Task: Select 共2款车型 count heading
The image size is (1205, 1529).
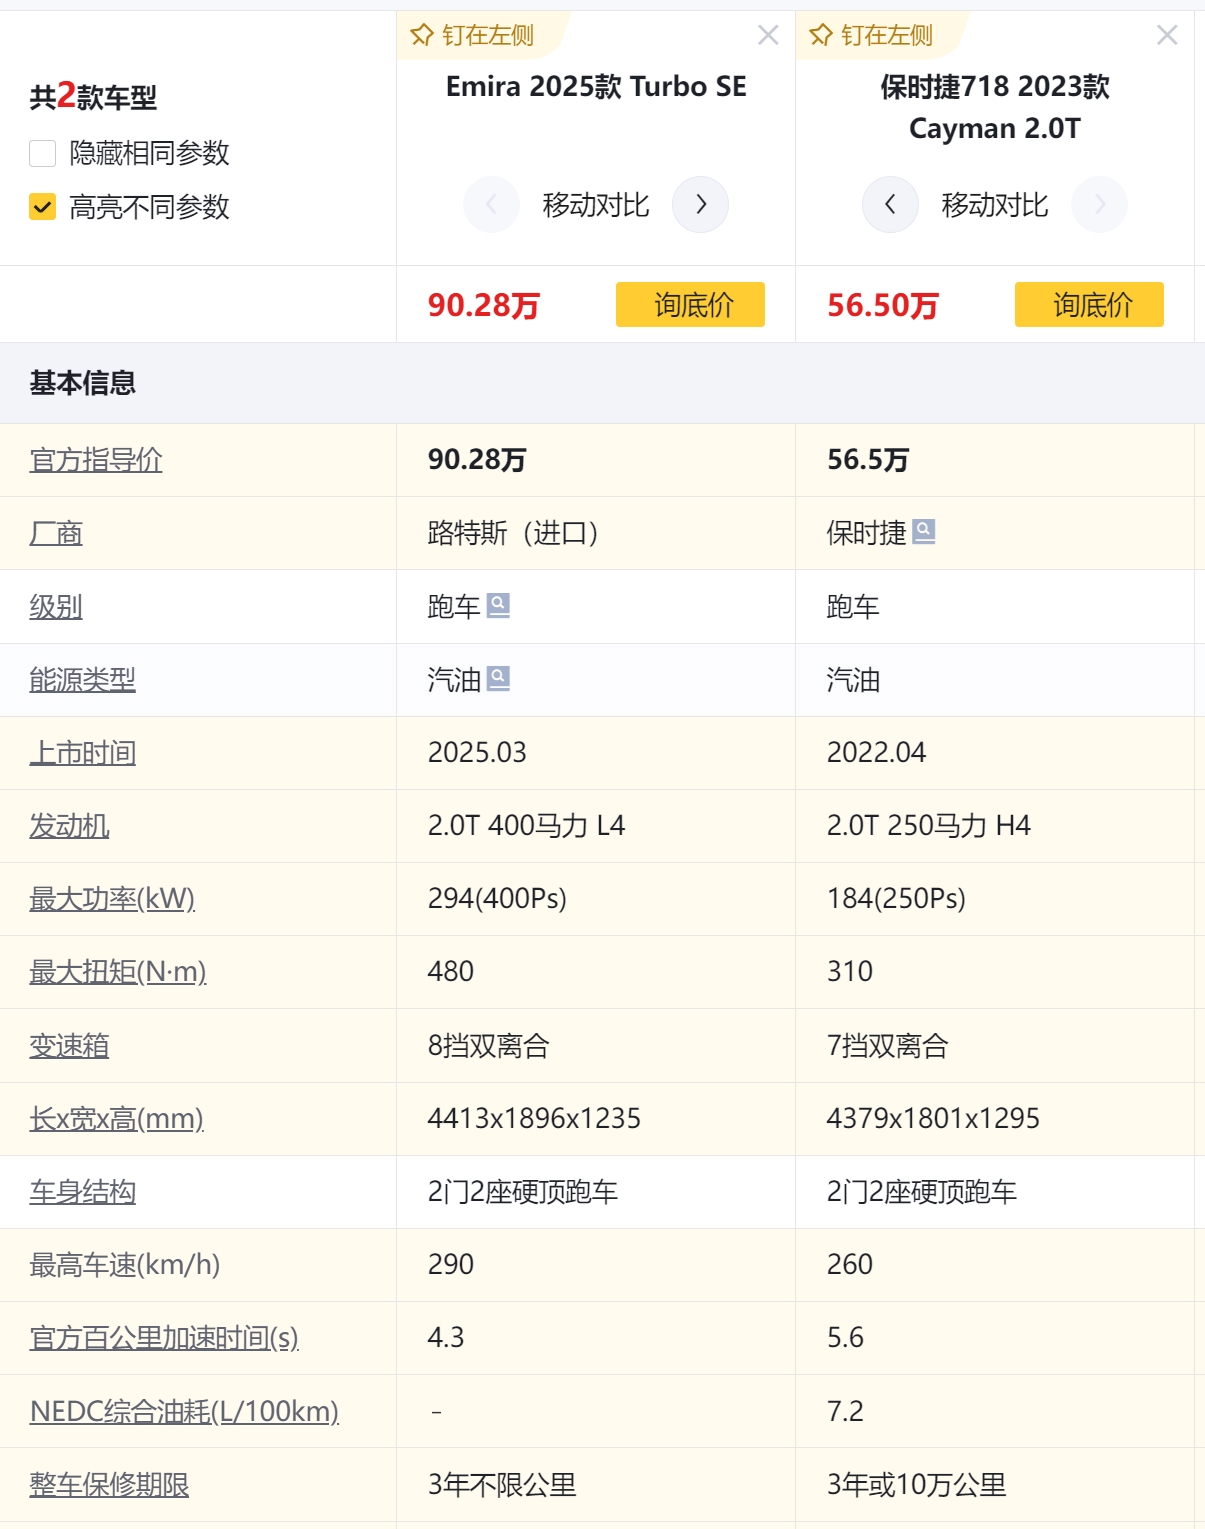Action: pos(93,97)
